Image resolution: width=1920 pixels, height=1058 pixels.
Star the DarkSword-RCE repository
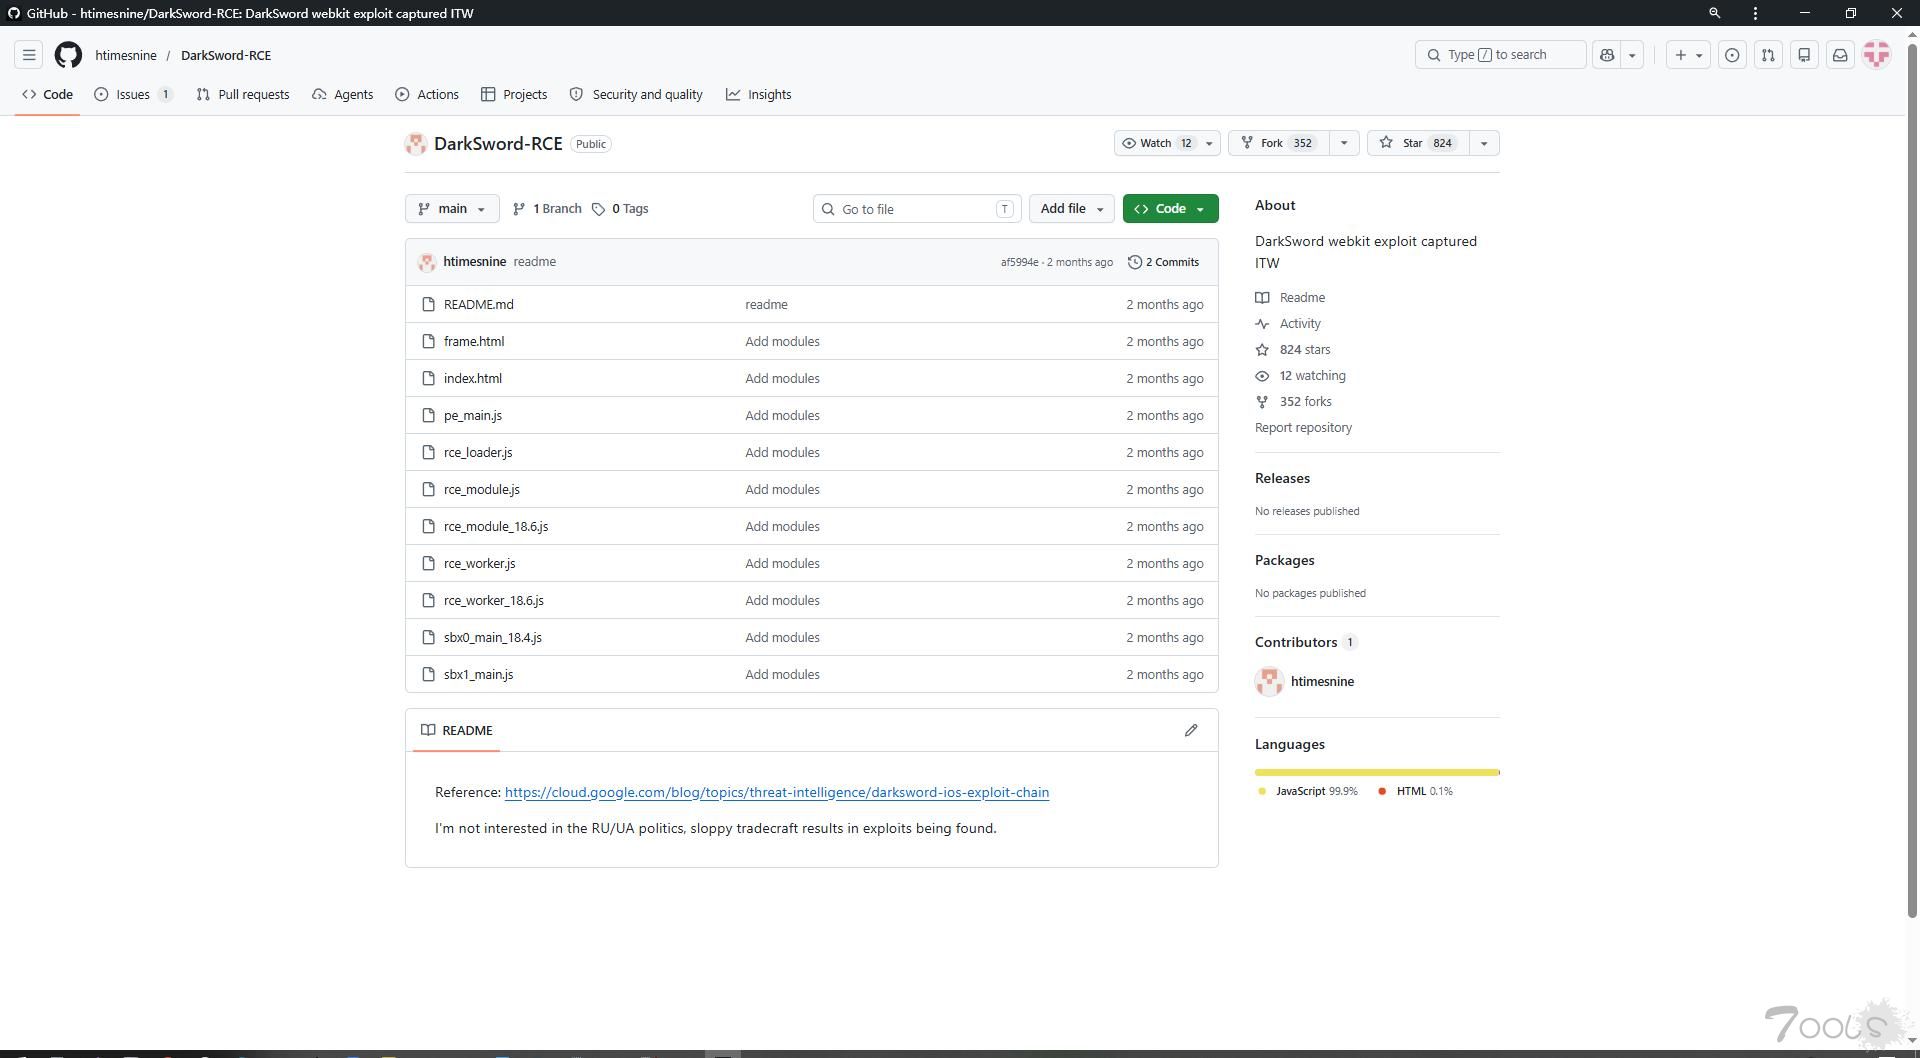click(1417, 143)
